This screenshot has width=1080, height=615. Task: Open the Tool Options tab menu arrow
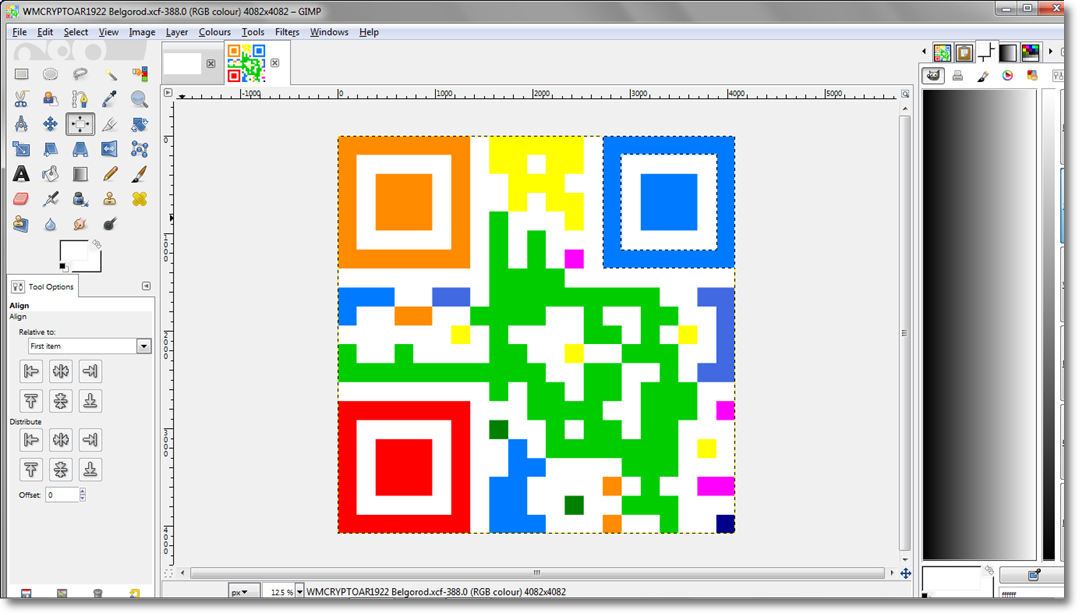coord(146,286)
